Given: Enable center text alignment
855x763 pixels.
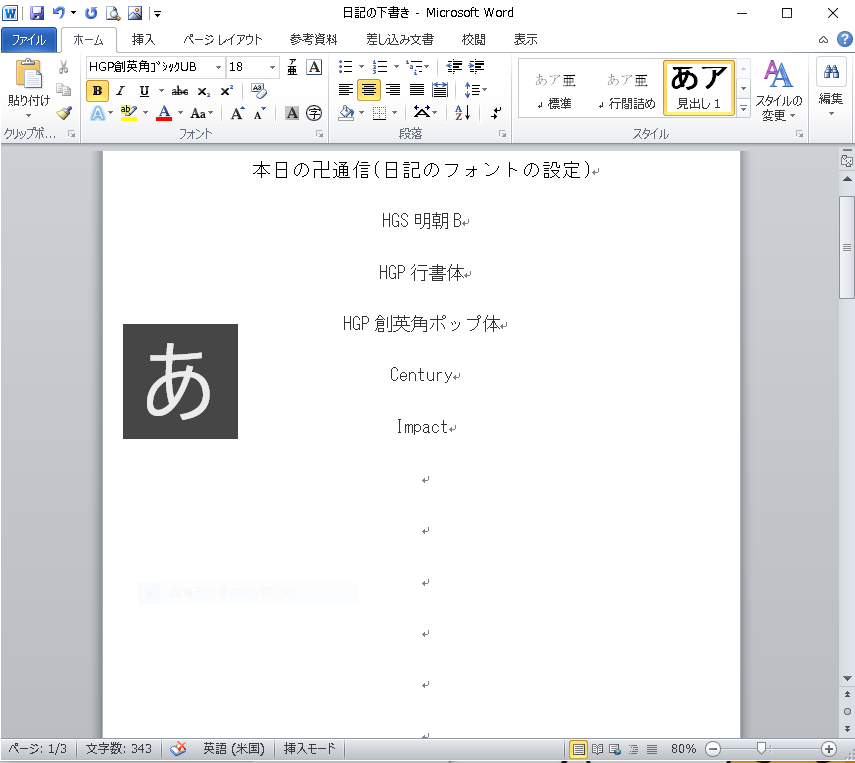Looking at the screenshot, I should pyautogui.click(x=368, y=90).
